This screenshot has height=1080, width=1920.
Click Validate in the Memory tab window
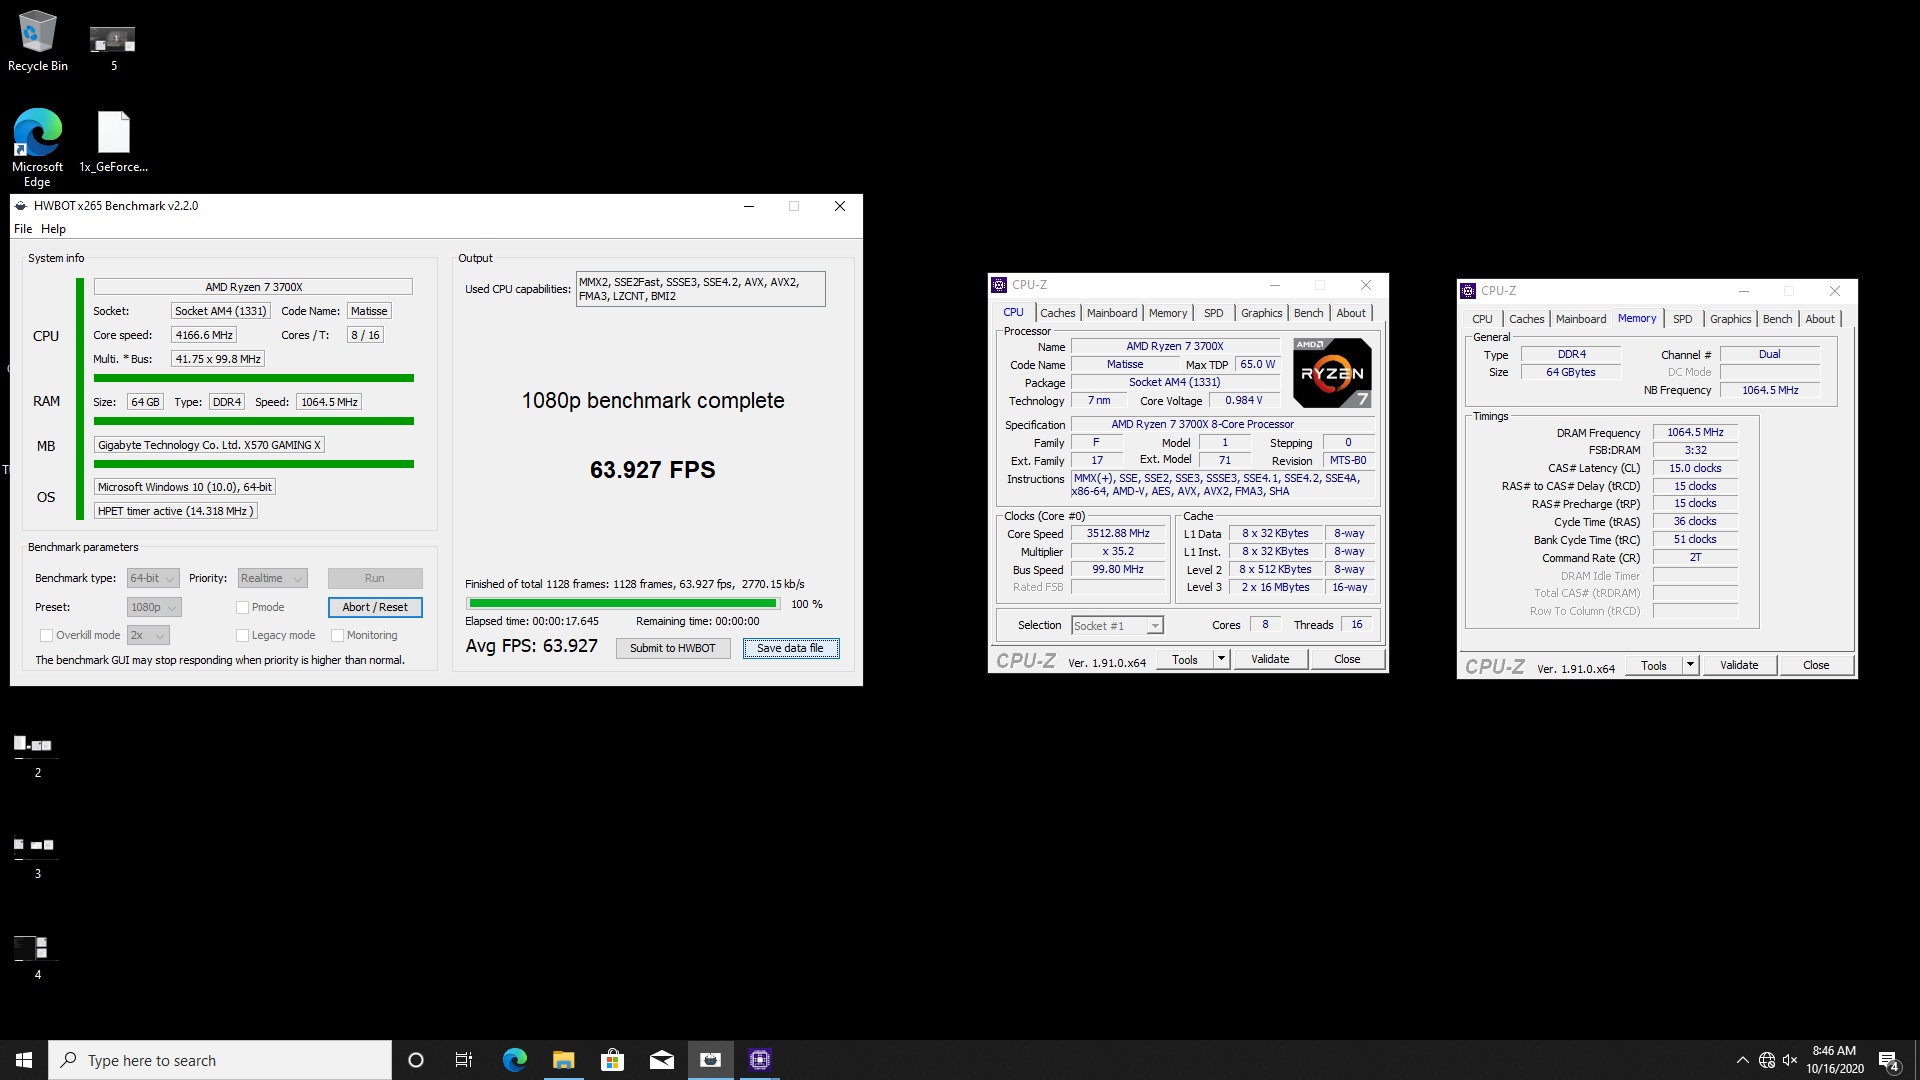point(1739,665)
